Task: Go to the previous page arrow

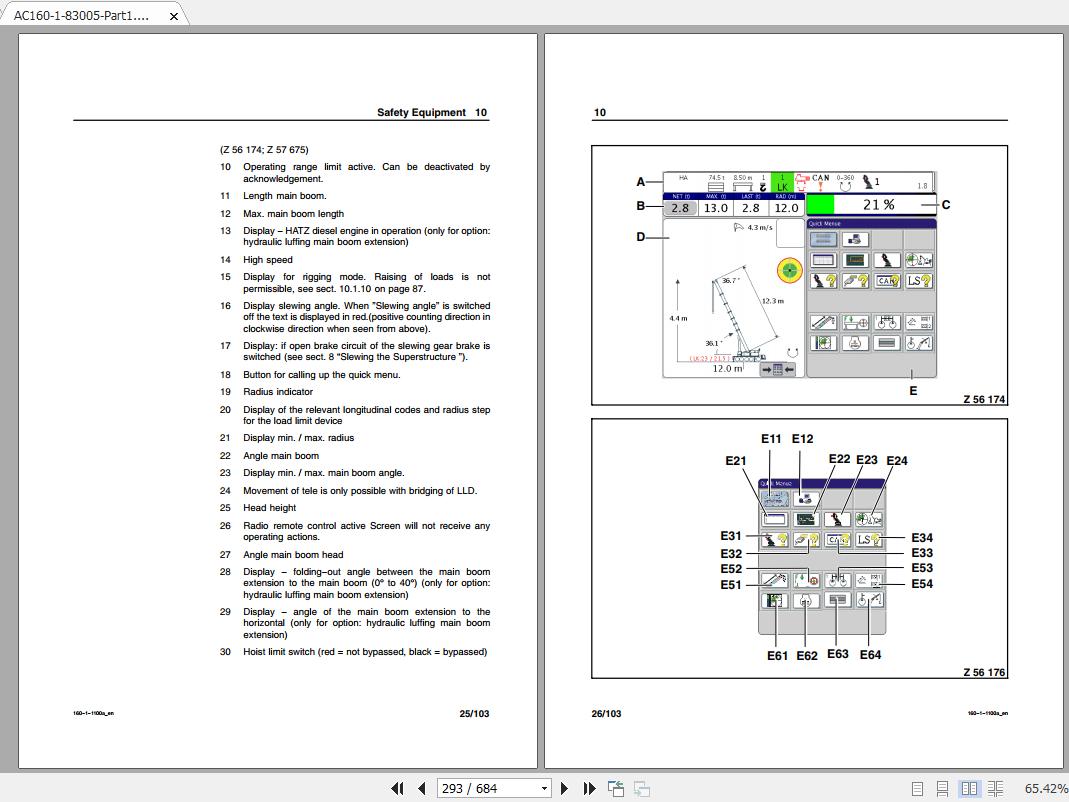Action: pyautogui.click(x=422, y=788)
